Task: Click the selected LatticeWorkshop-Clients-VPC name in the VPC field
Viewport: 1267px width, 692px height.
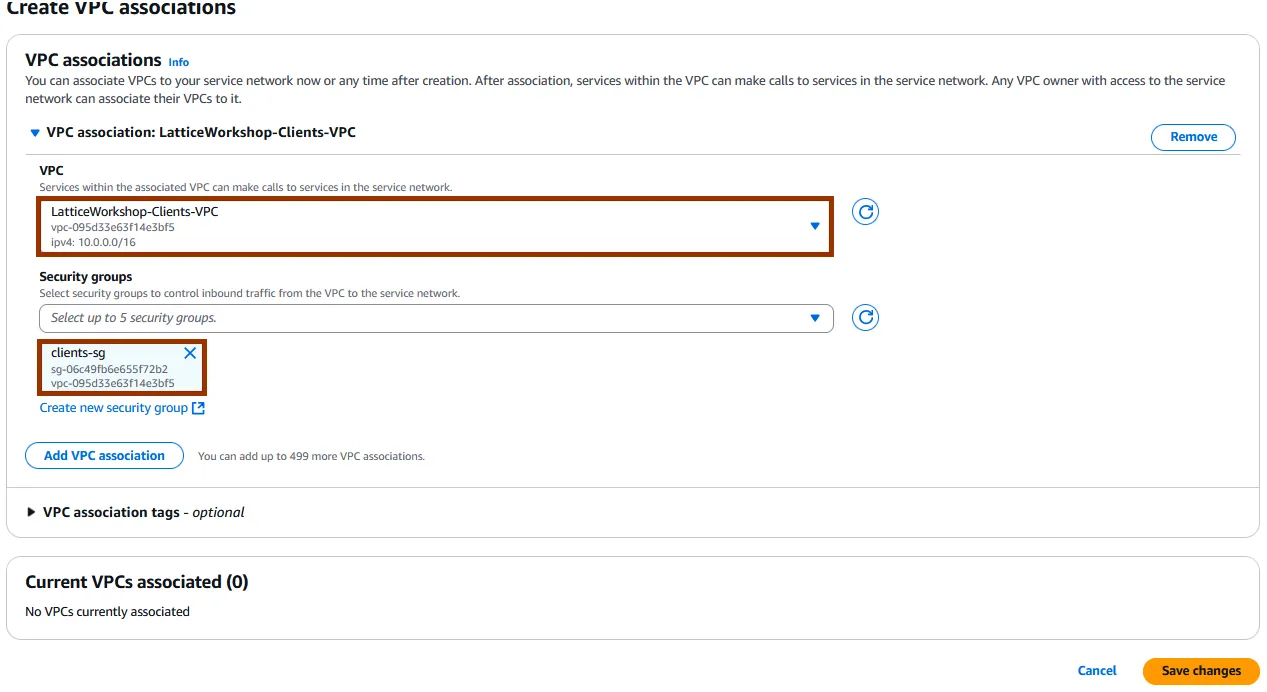Action: tap(134, 212)
